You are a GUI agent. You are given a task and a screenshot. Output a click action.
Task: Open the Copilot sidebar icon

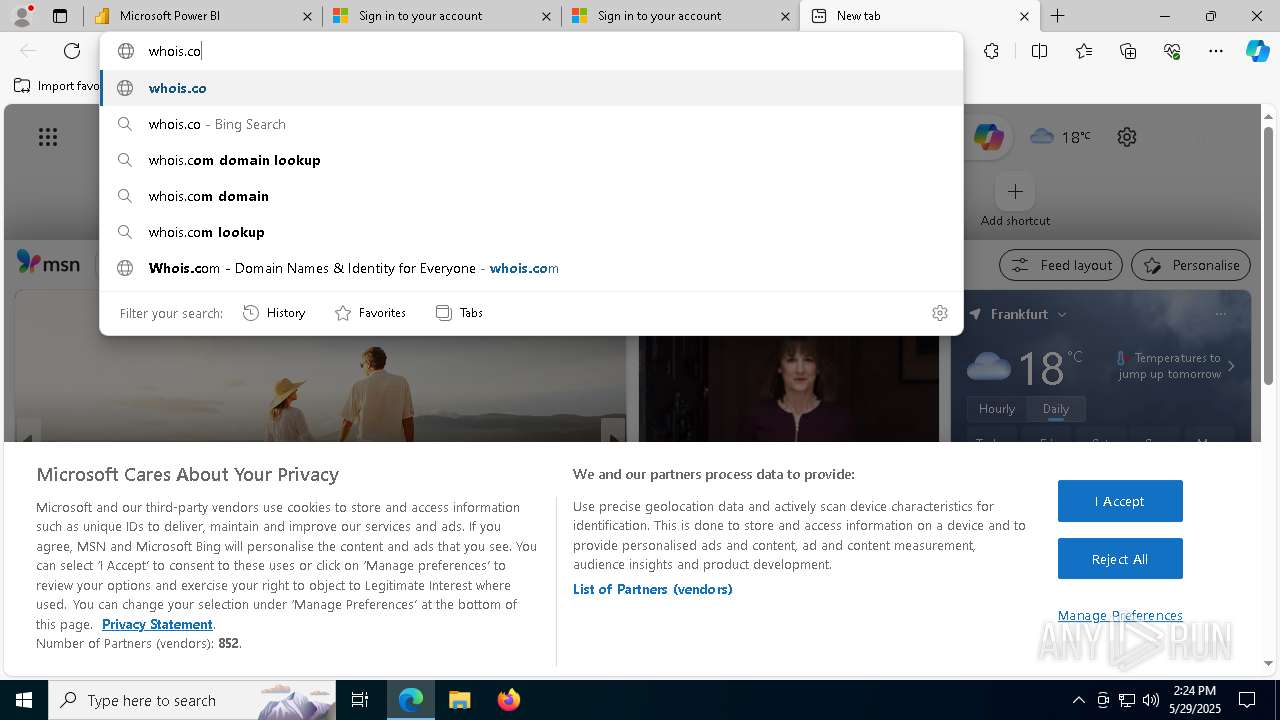(1257, 51)
